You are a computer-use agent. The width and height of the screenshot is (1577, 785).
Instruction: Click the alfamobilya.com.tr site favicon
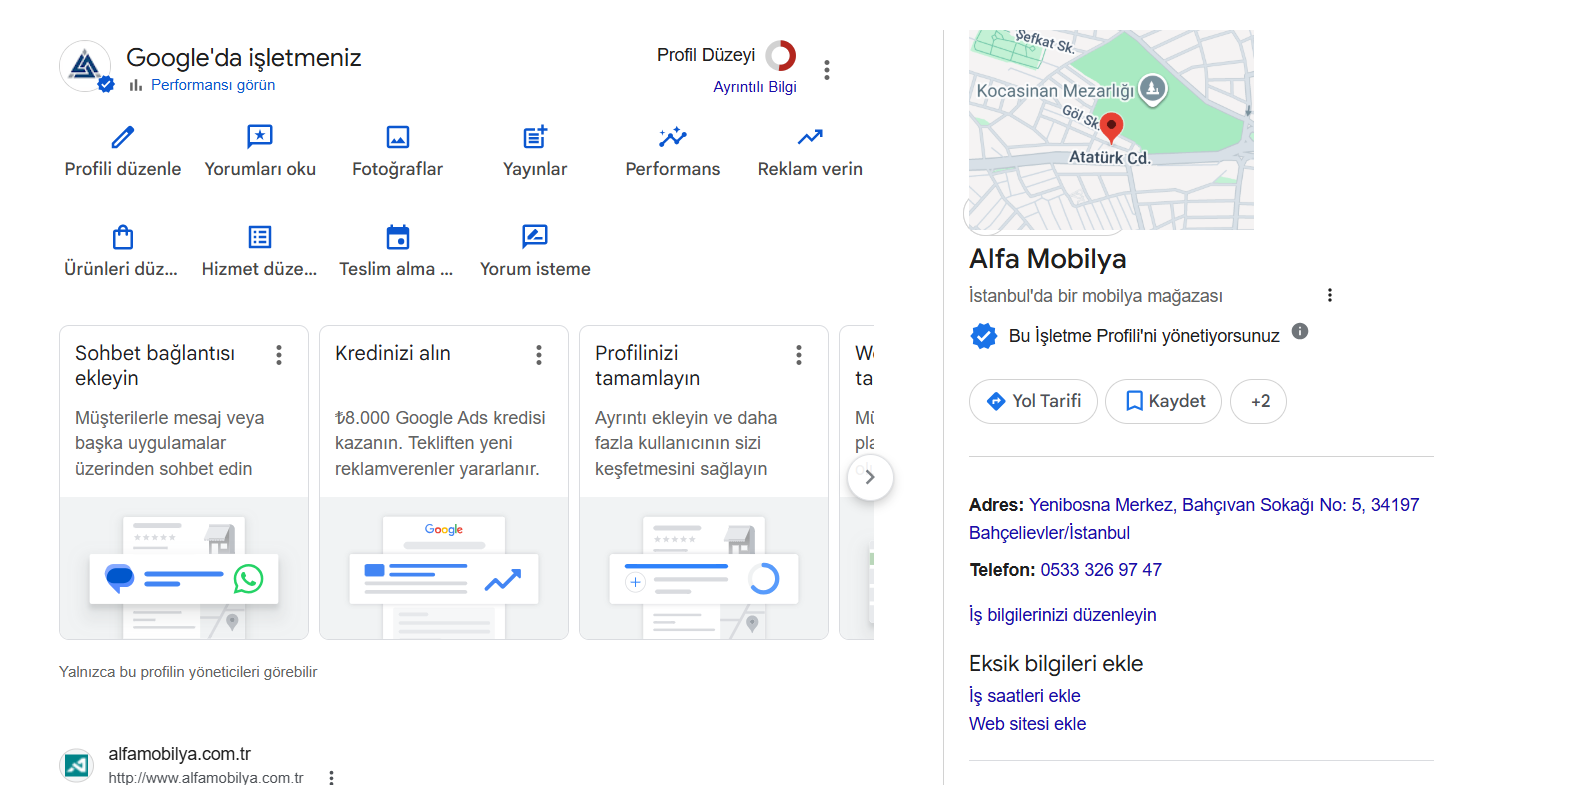[77, 765]
